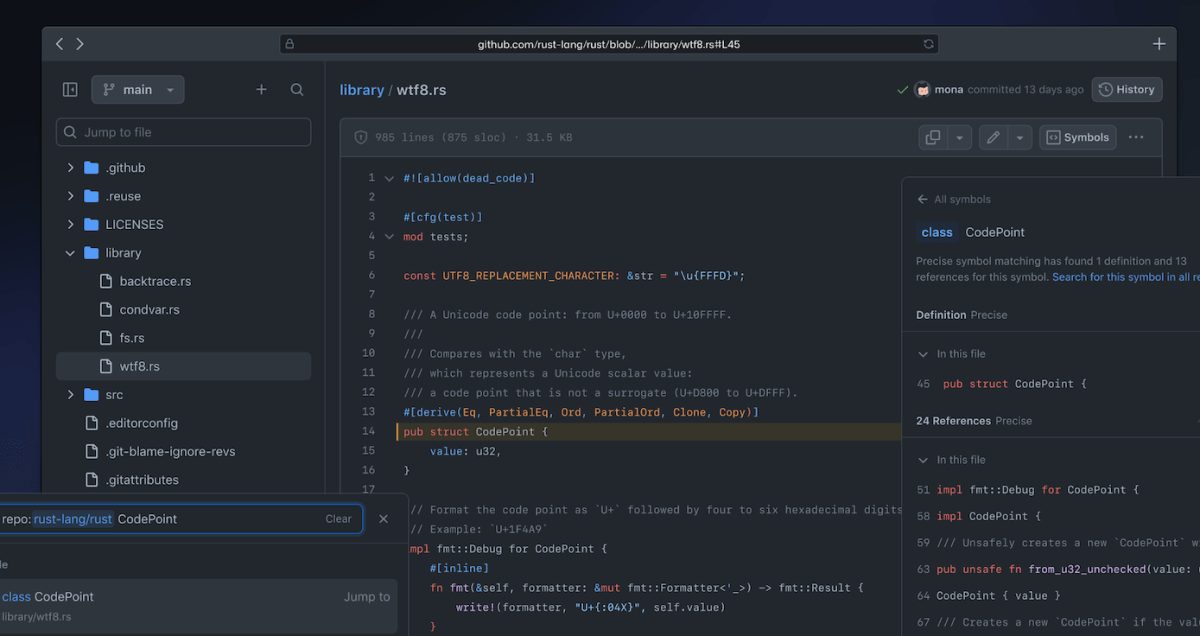Open the main branch selector dropdown
This screenshot has width=1200, height=636.
pos(137,89)
